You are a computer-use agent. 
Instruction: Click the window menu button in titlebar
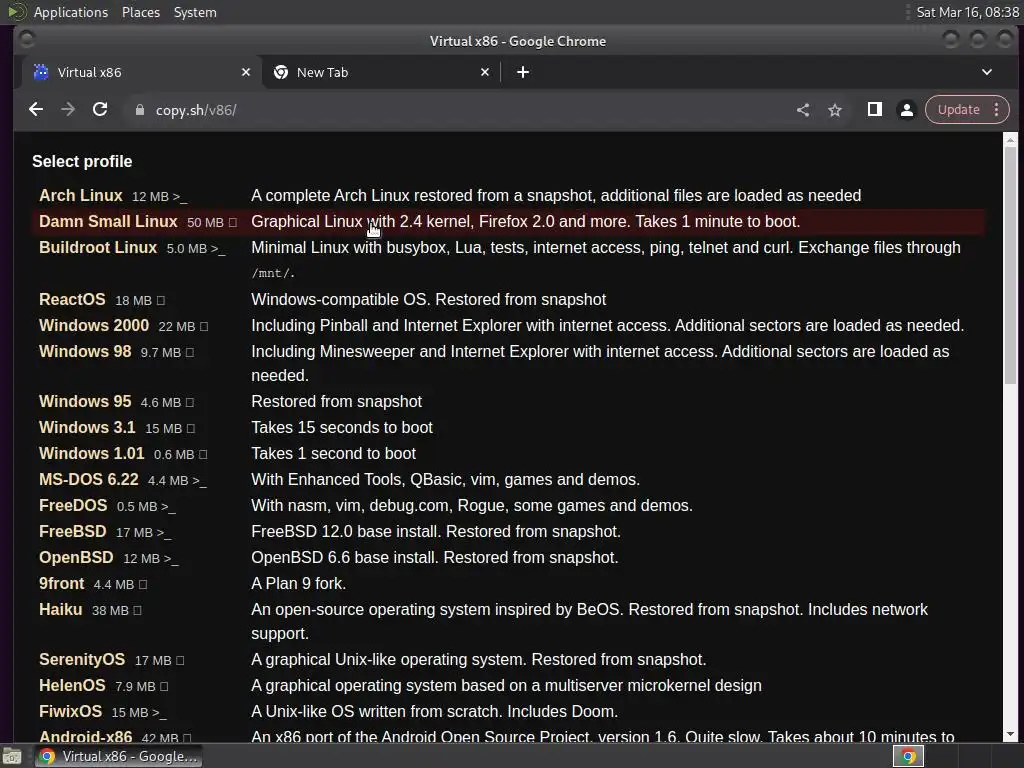coord(27,40)
